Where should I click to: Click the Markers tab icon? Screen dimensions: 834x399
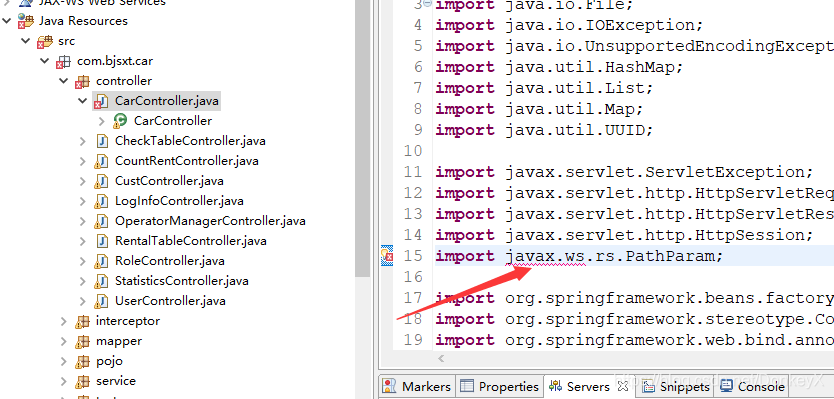tap(389, 386)
